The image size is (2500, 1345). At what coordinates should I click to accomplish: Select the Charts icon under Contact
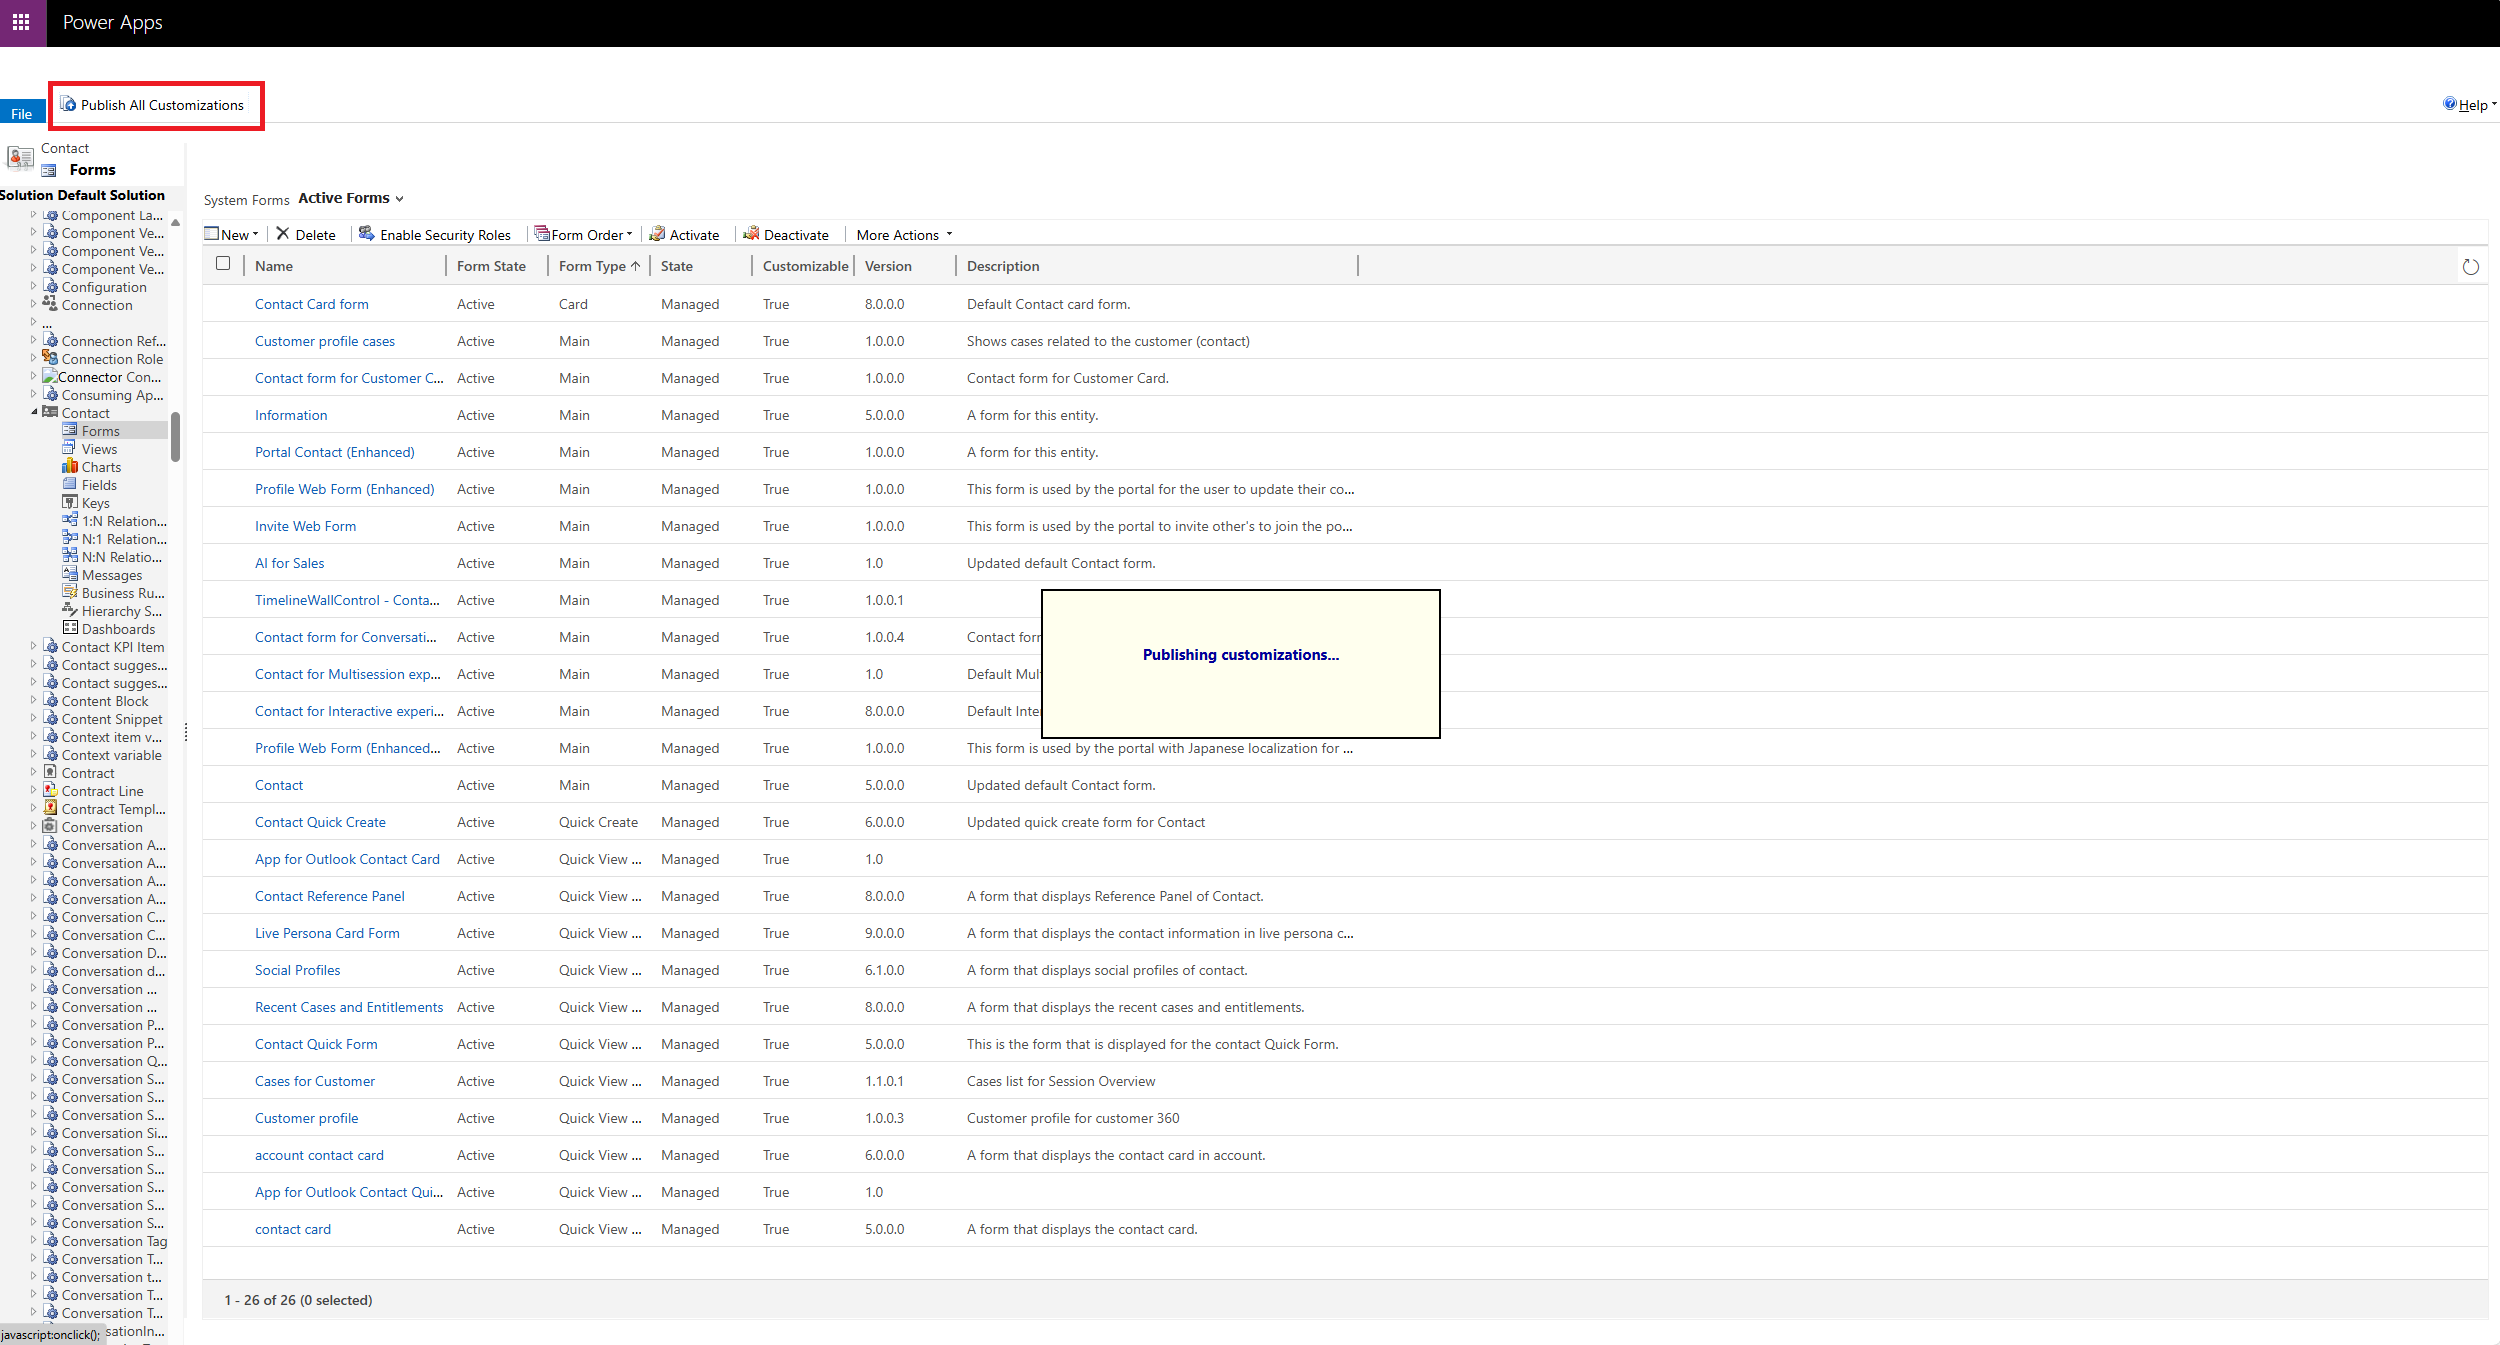tap(70, 467)
